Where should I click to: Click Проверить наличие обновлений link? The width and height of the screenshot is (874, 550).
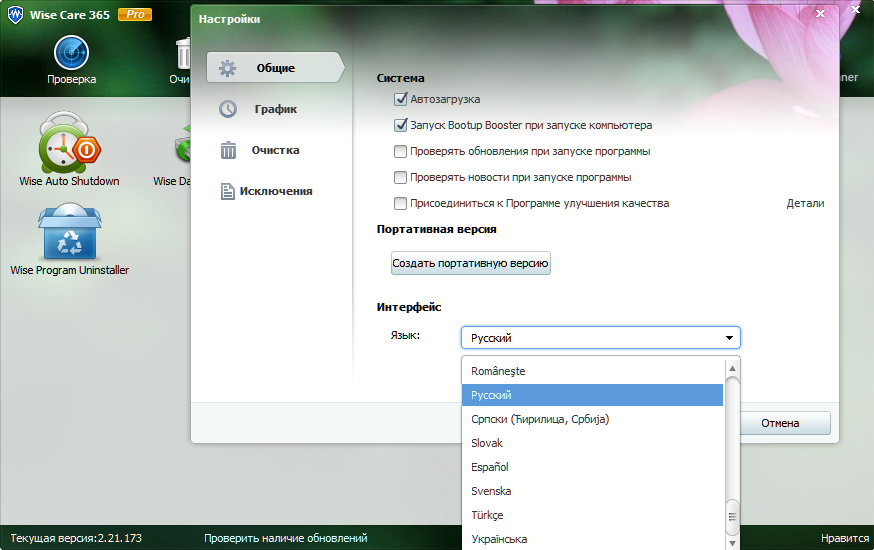point(285,538)
